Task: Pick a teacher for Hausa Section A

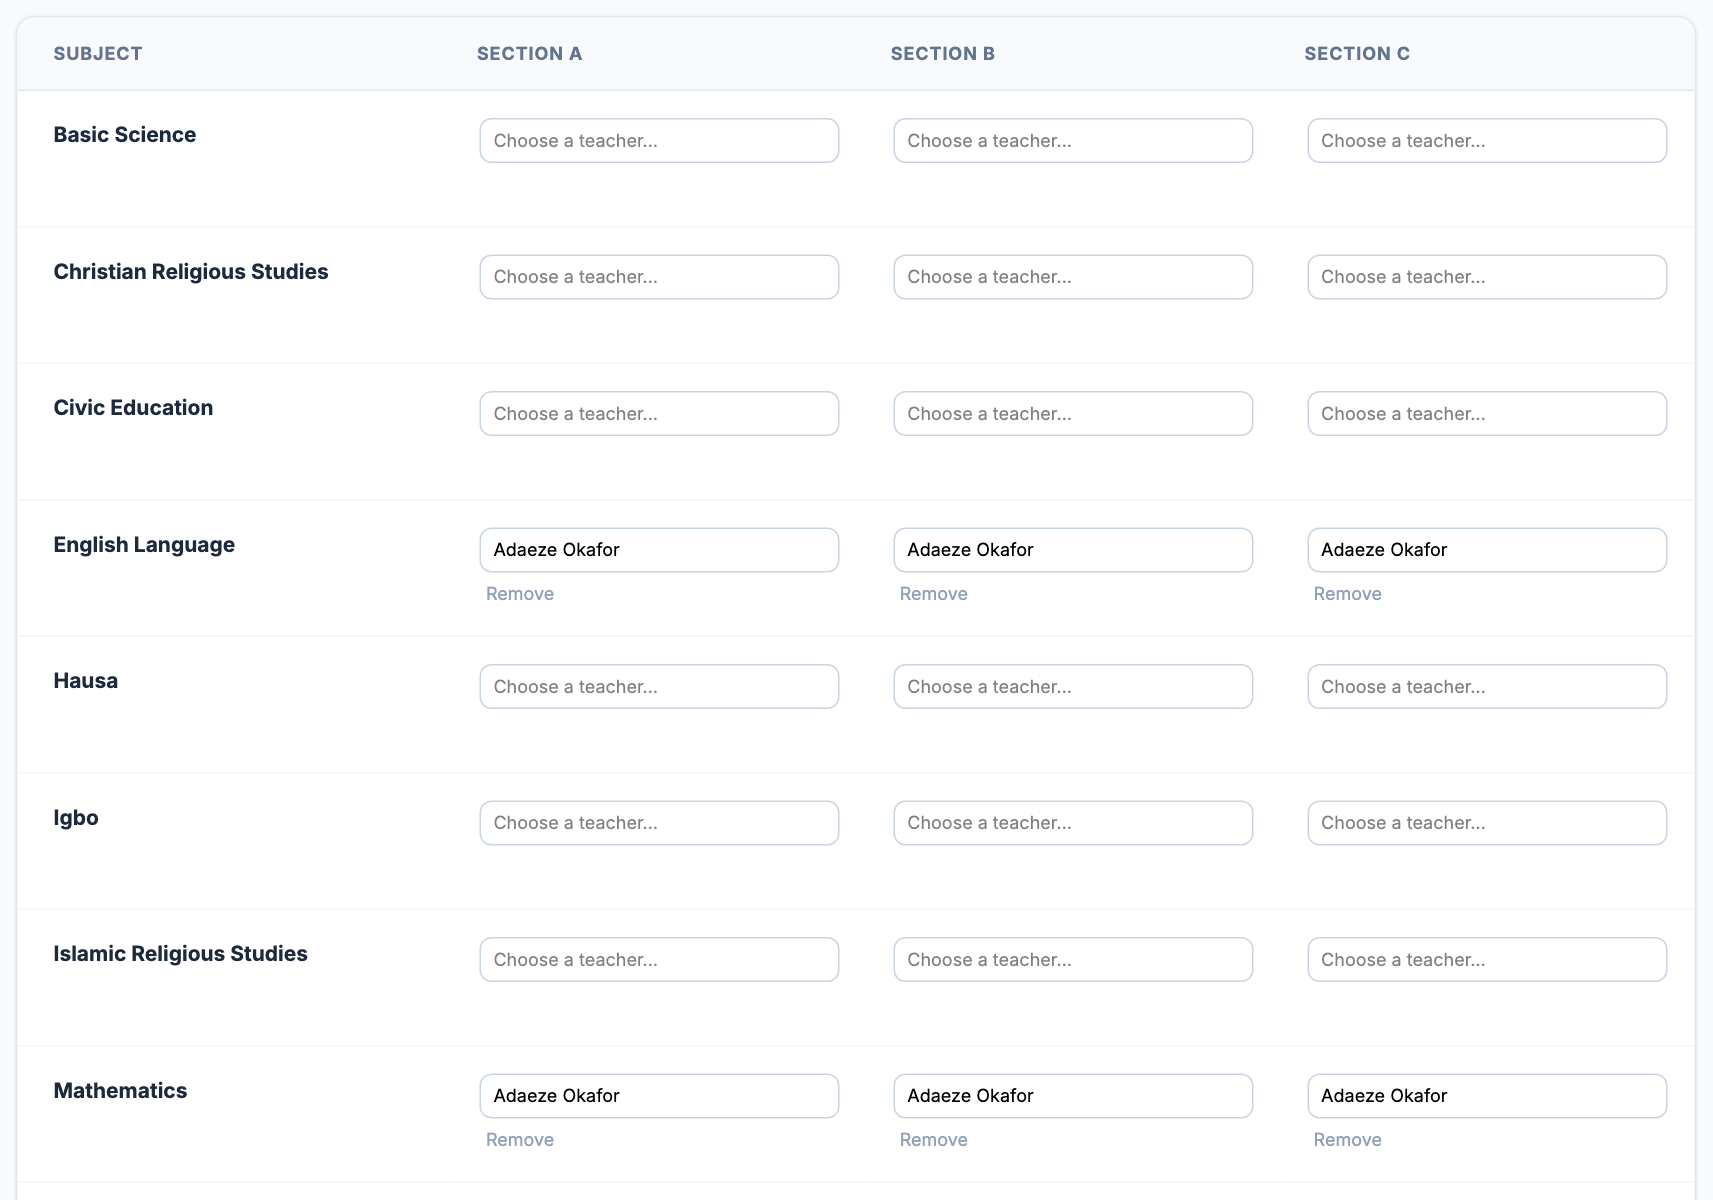Action: point(659,687)
